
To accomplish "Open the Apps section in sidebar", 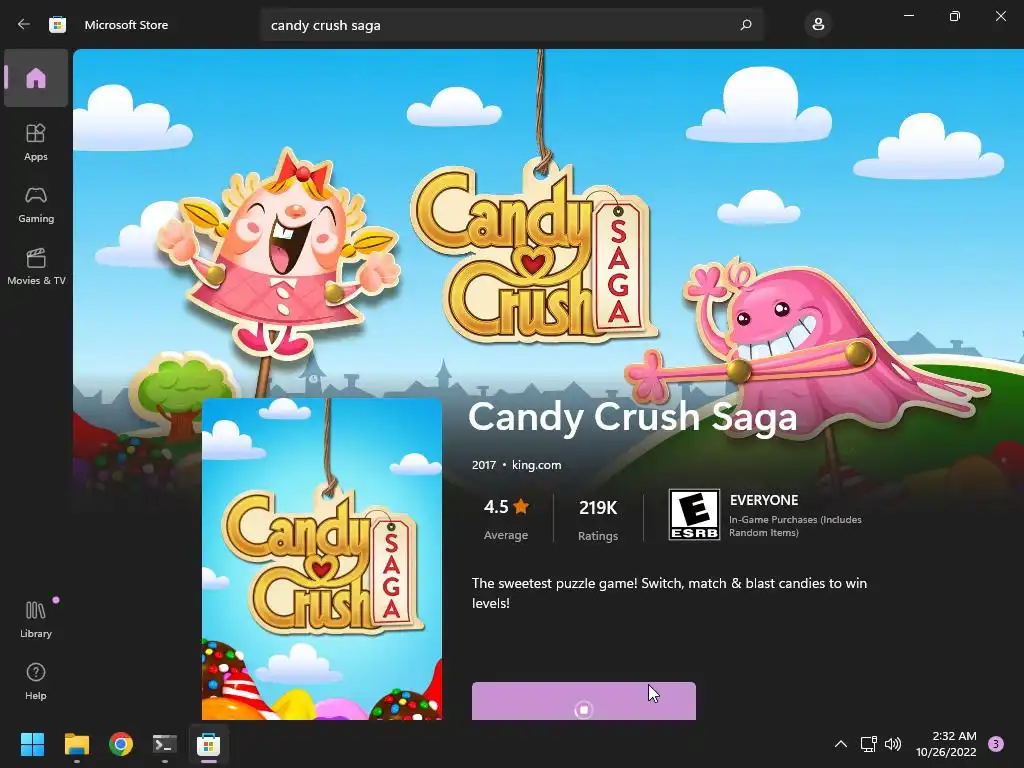I will (36, 142).
